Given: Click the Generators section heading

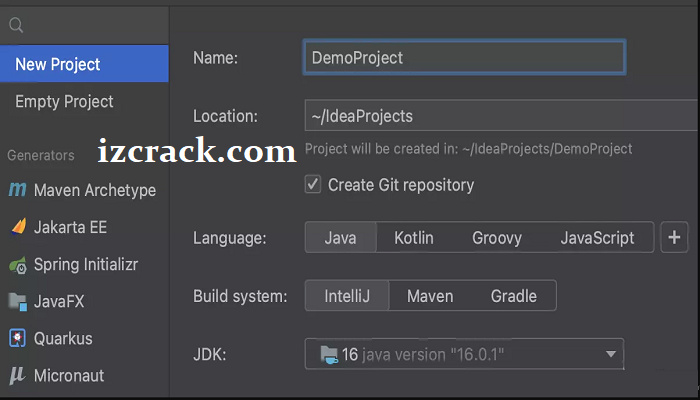Looking at the screenshot, I should 41,155.
